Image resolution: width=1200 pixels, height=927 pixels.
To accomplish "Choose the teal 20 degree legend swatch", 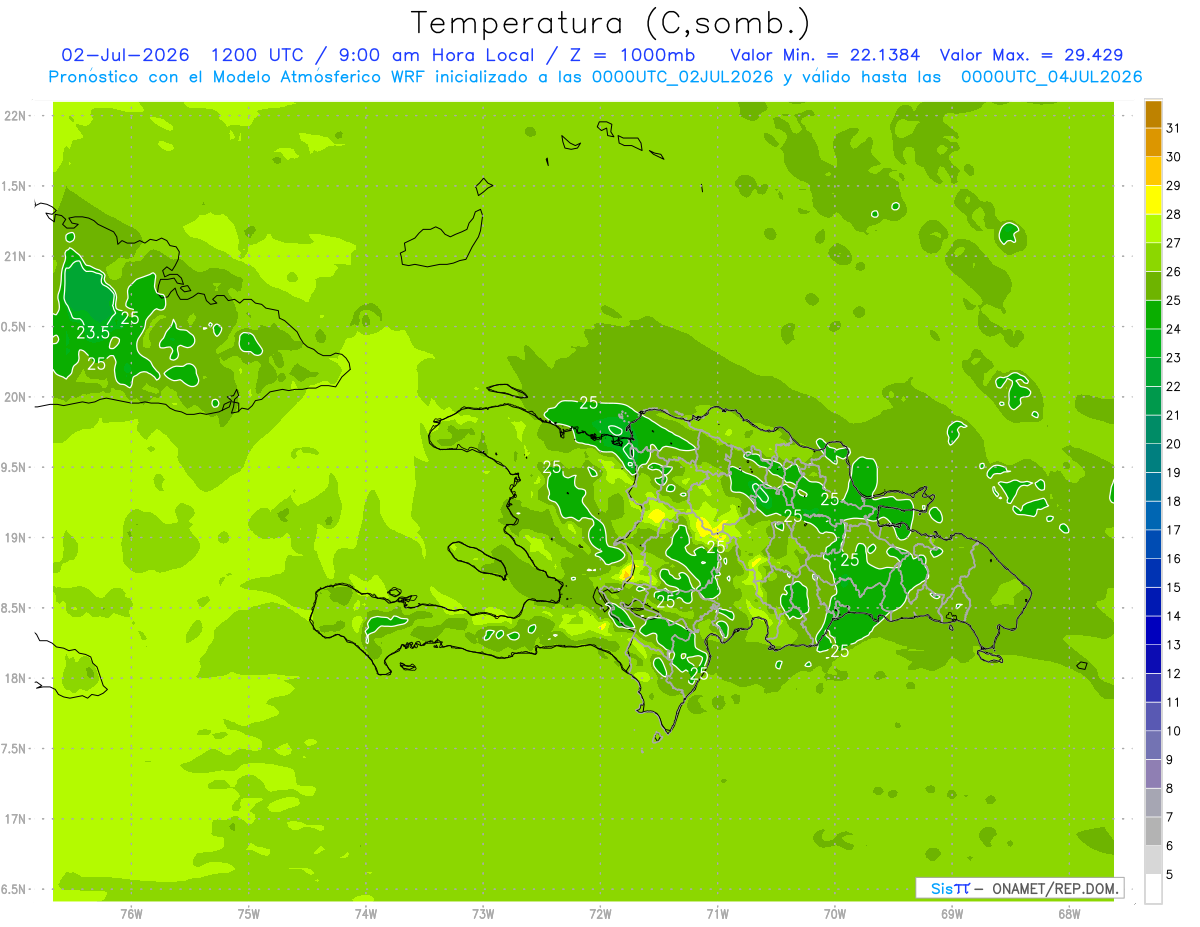I will [1153, 430].
